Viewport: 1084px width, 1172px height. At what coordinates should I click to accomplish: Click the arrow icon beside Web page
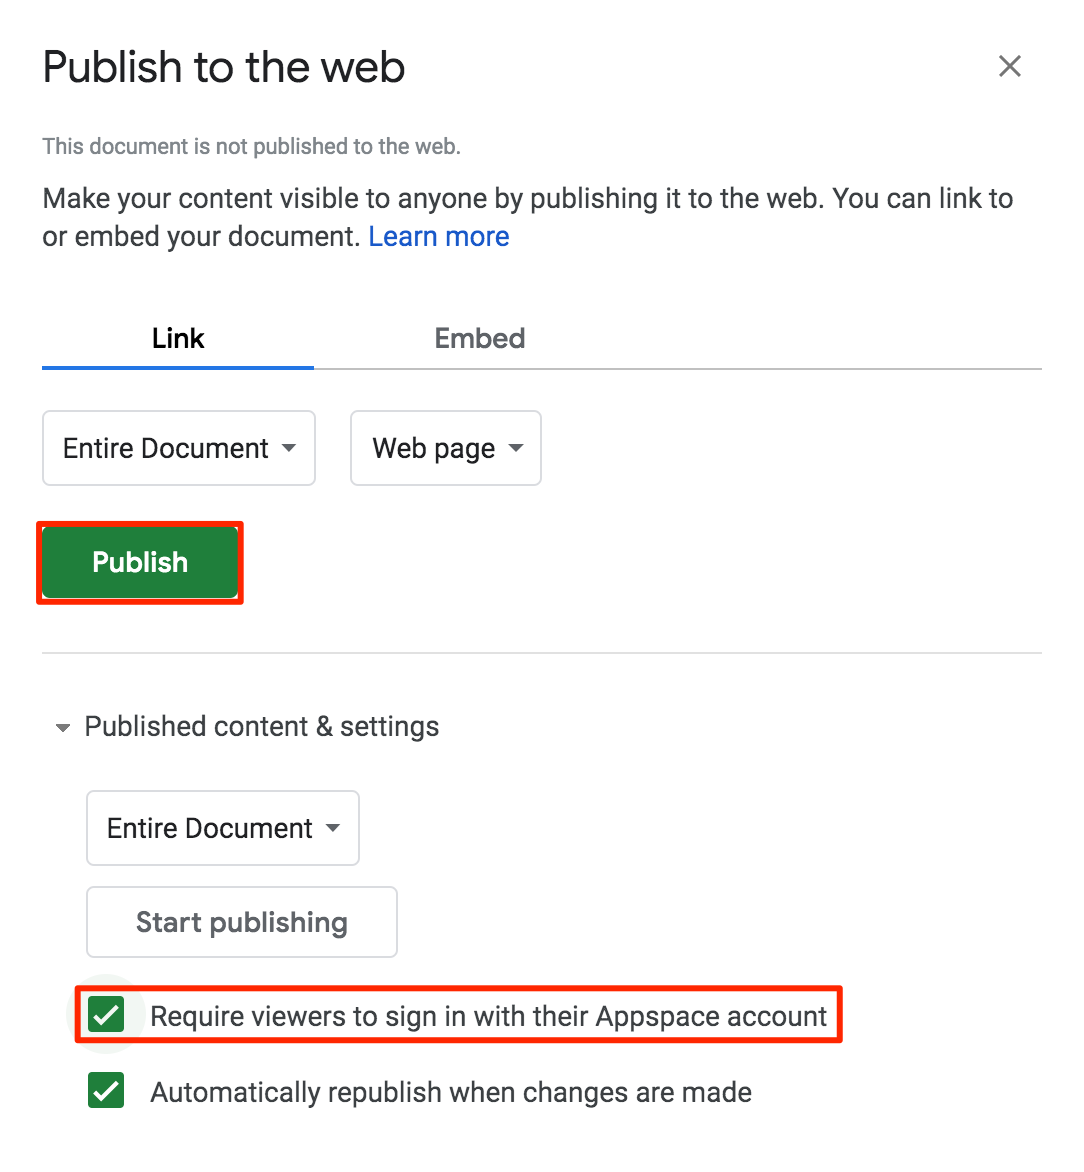point(516,448)
